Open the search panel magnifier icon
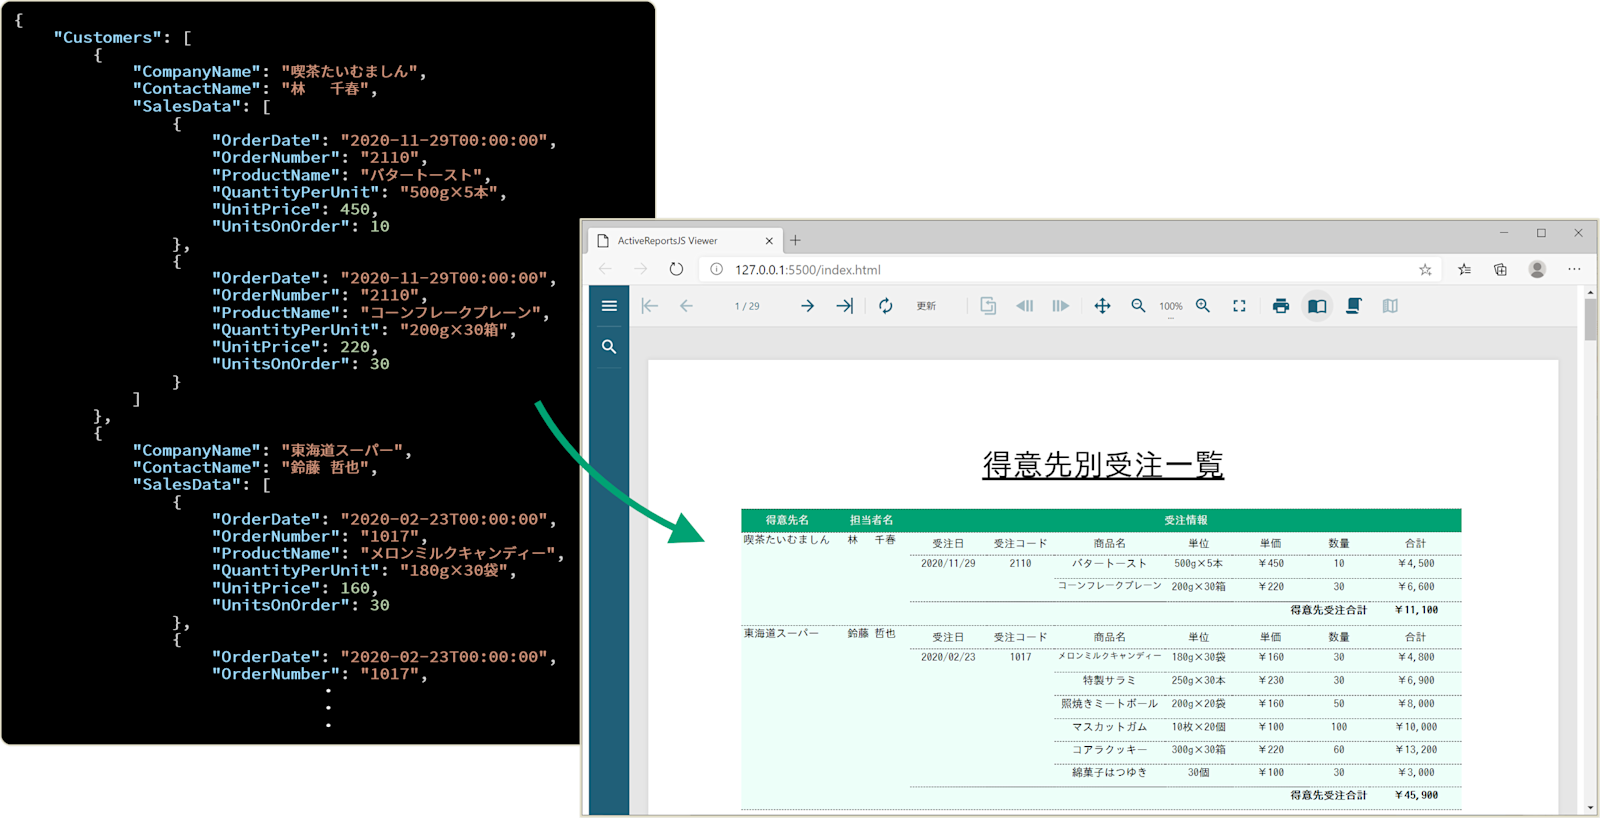The image size is (1600, 818). coord(609,347)
